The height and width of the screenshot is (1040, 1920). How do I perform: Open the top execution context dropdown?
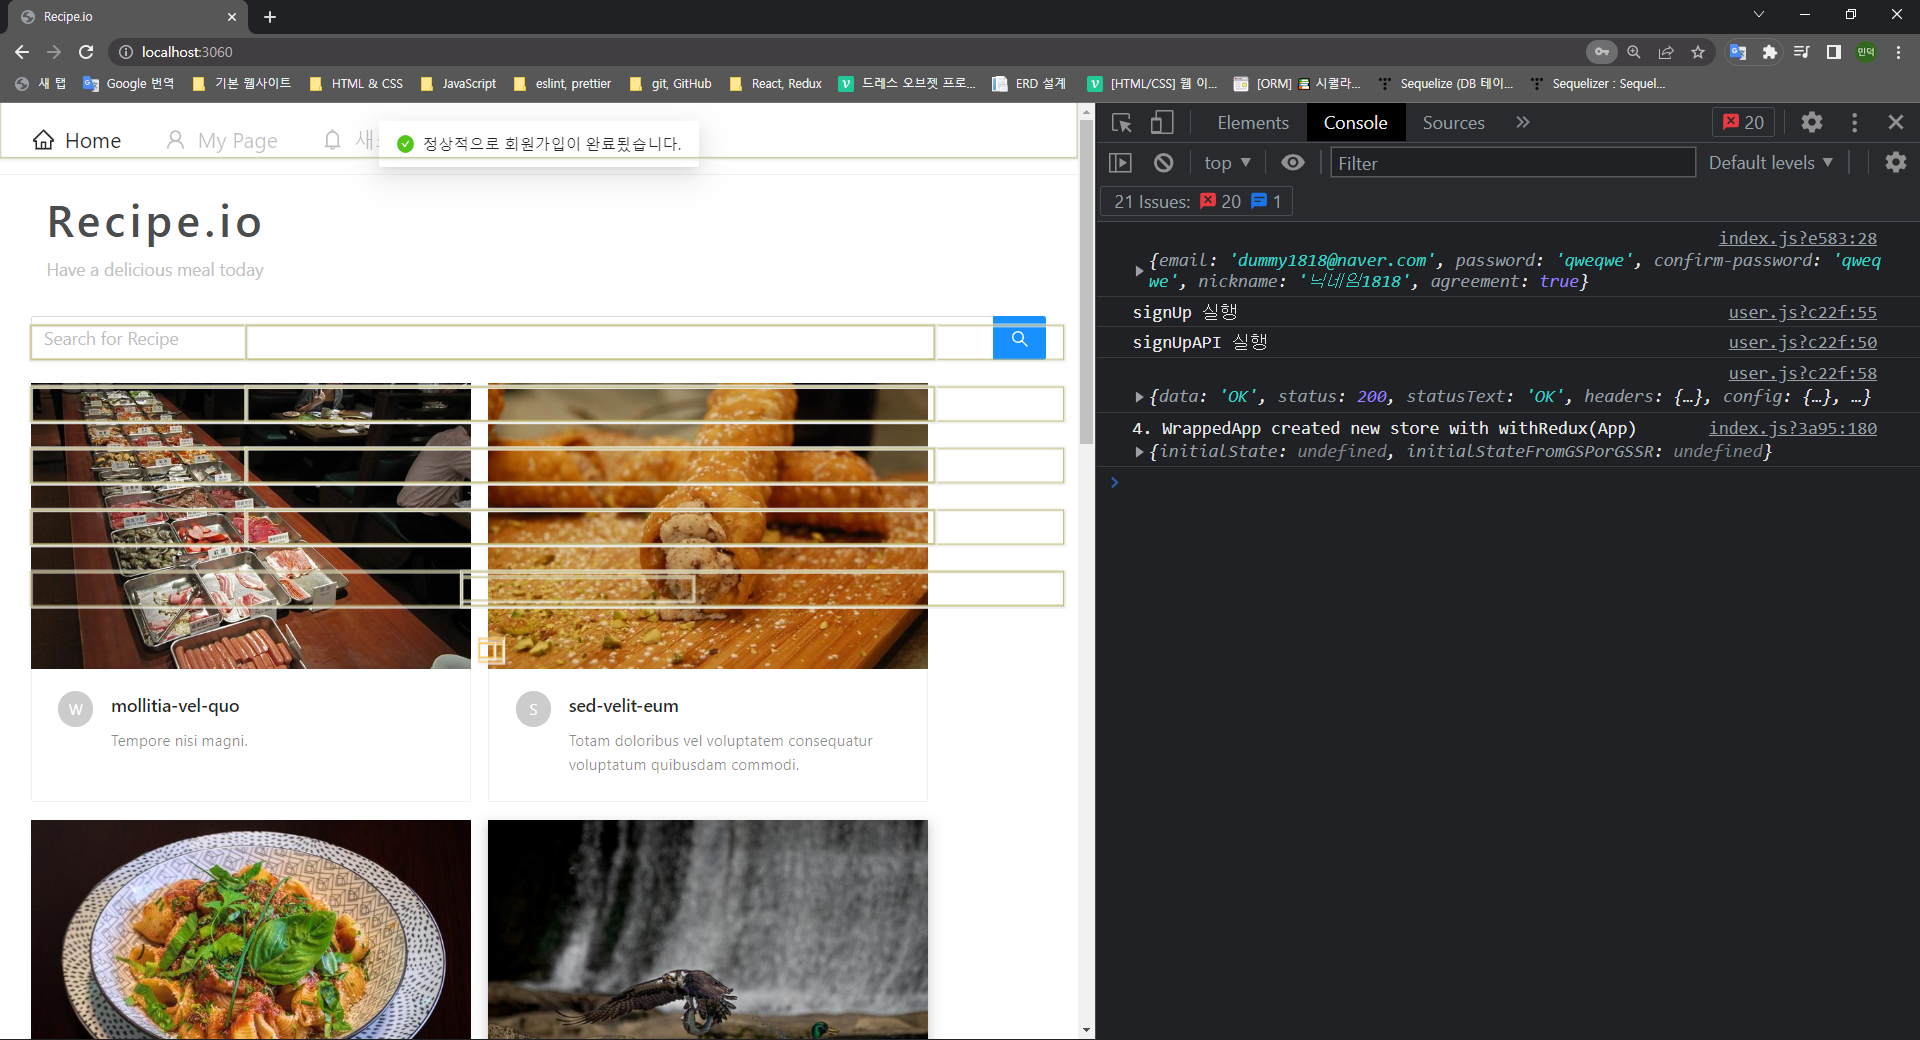pyautogui.click(x=1226, y=162)
